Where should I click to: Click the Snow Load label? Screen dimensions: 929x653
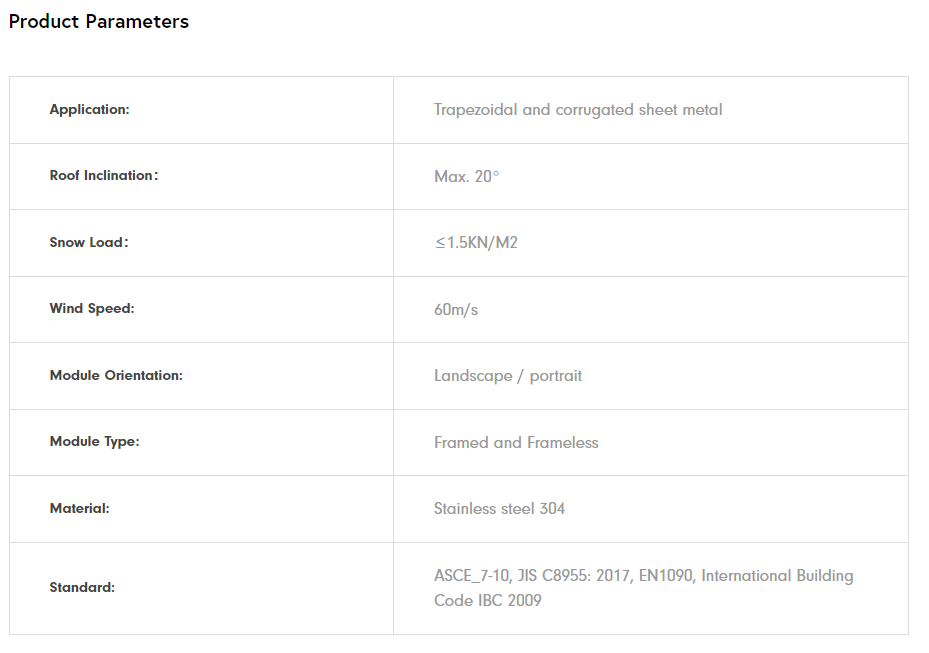pos(88,242)
